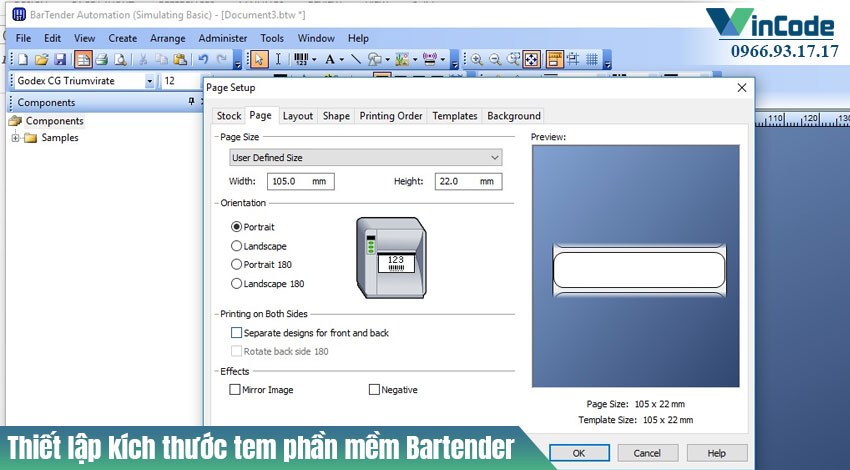Open the Shape tool dropdown arrow
This screenshot has width=850, height=470.
(387, 60)
